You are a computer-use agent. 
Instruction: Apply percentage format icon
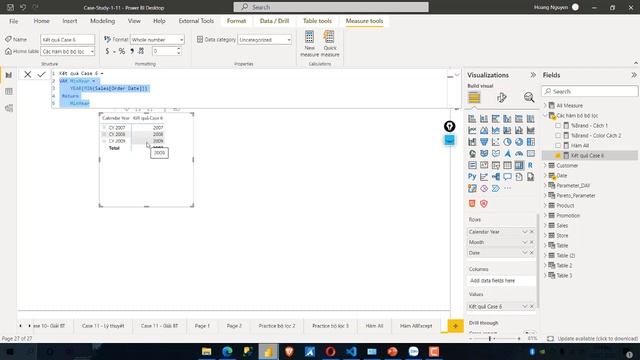122,51
